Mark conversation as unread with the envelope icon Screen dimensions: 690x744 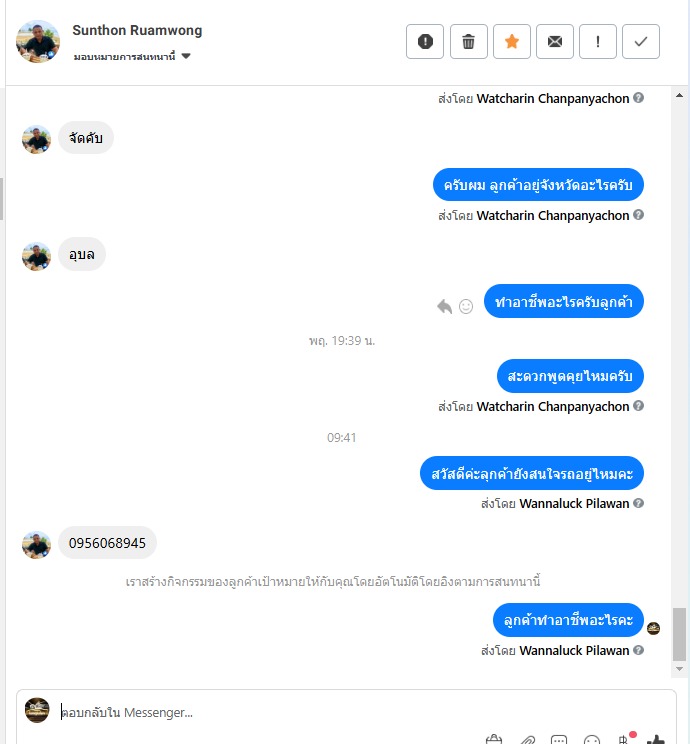coord(555,42)
